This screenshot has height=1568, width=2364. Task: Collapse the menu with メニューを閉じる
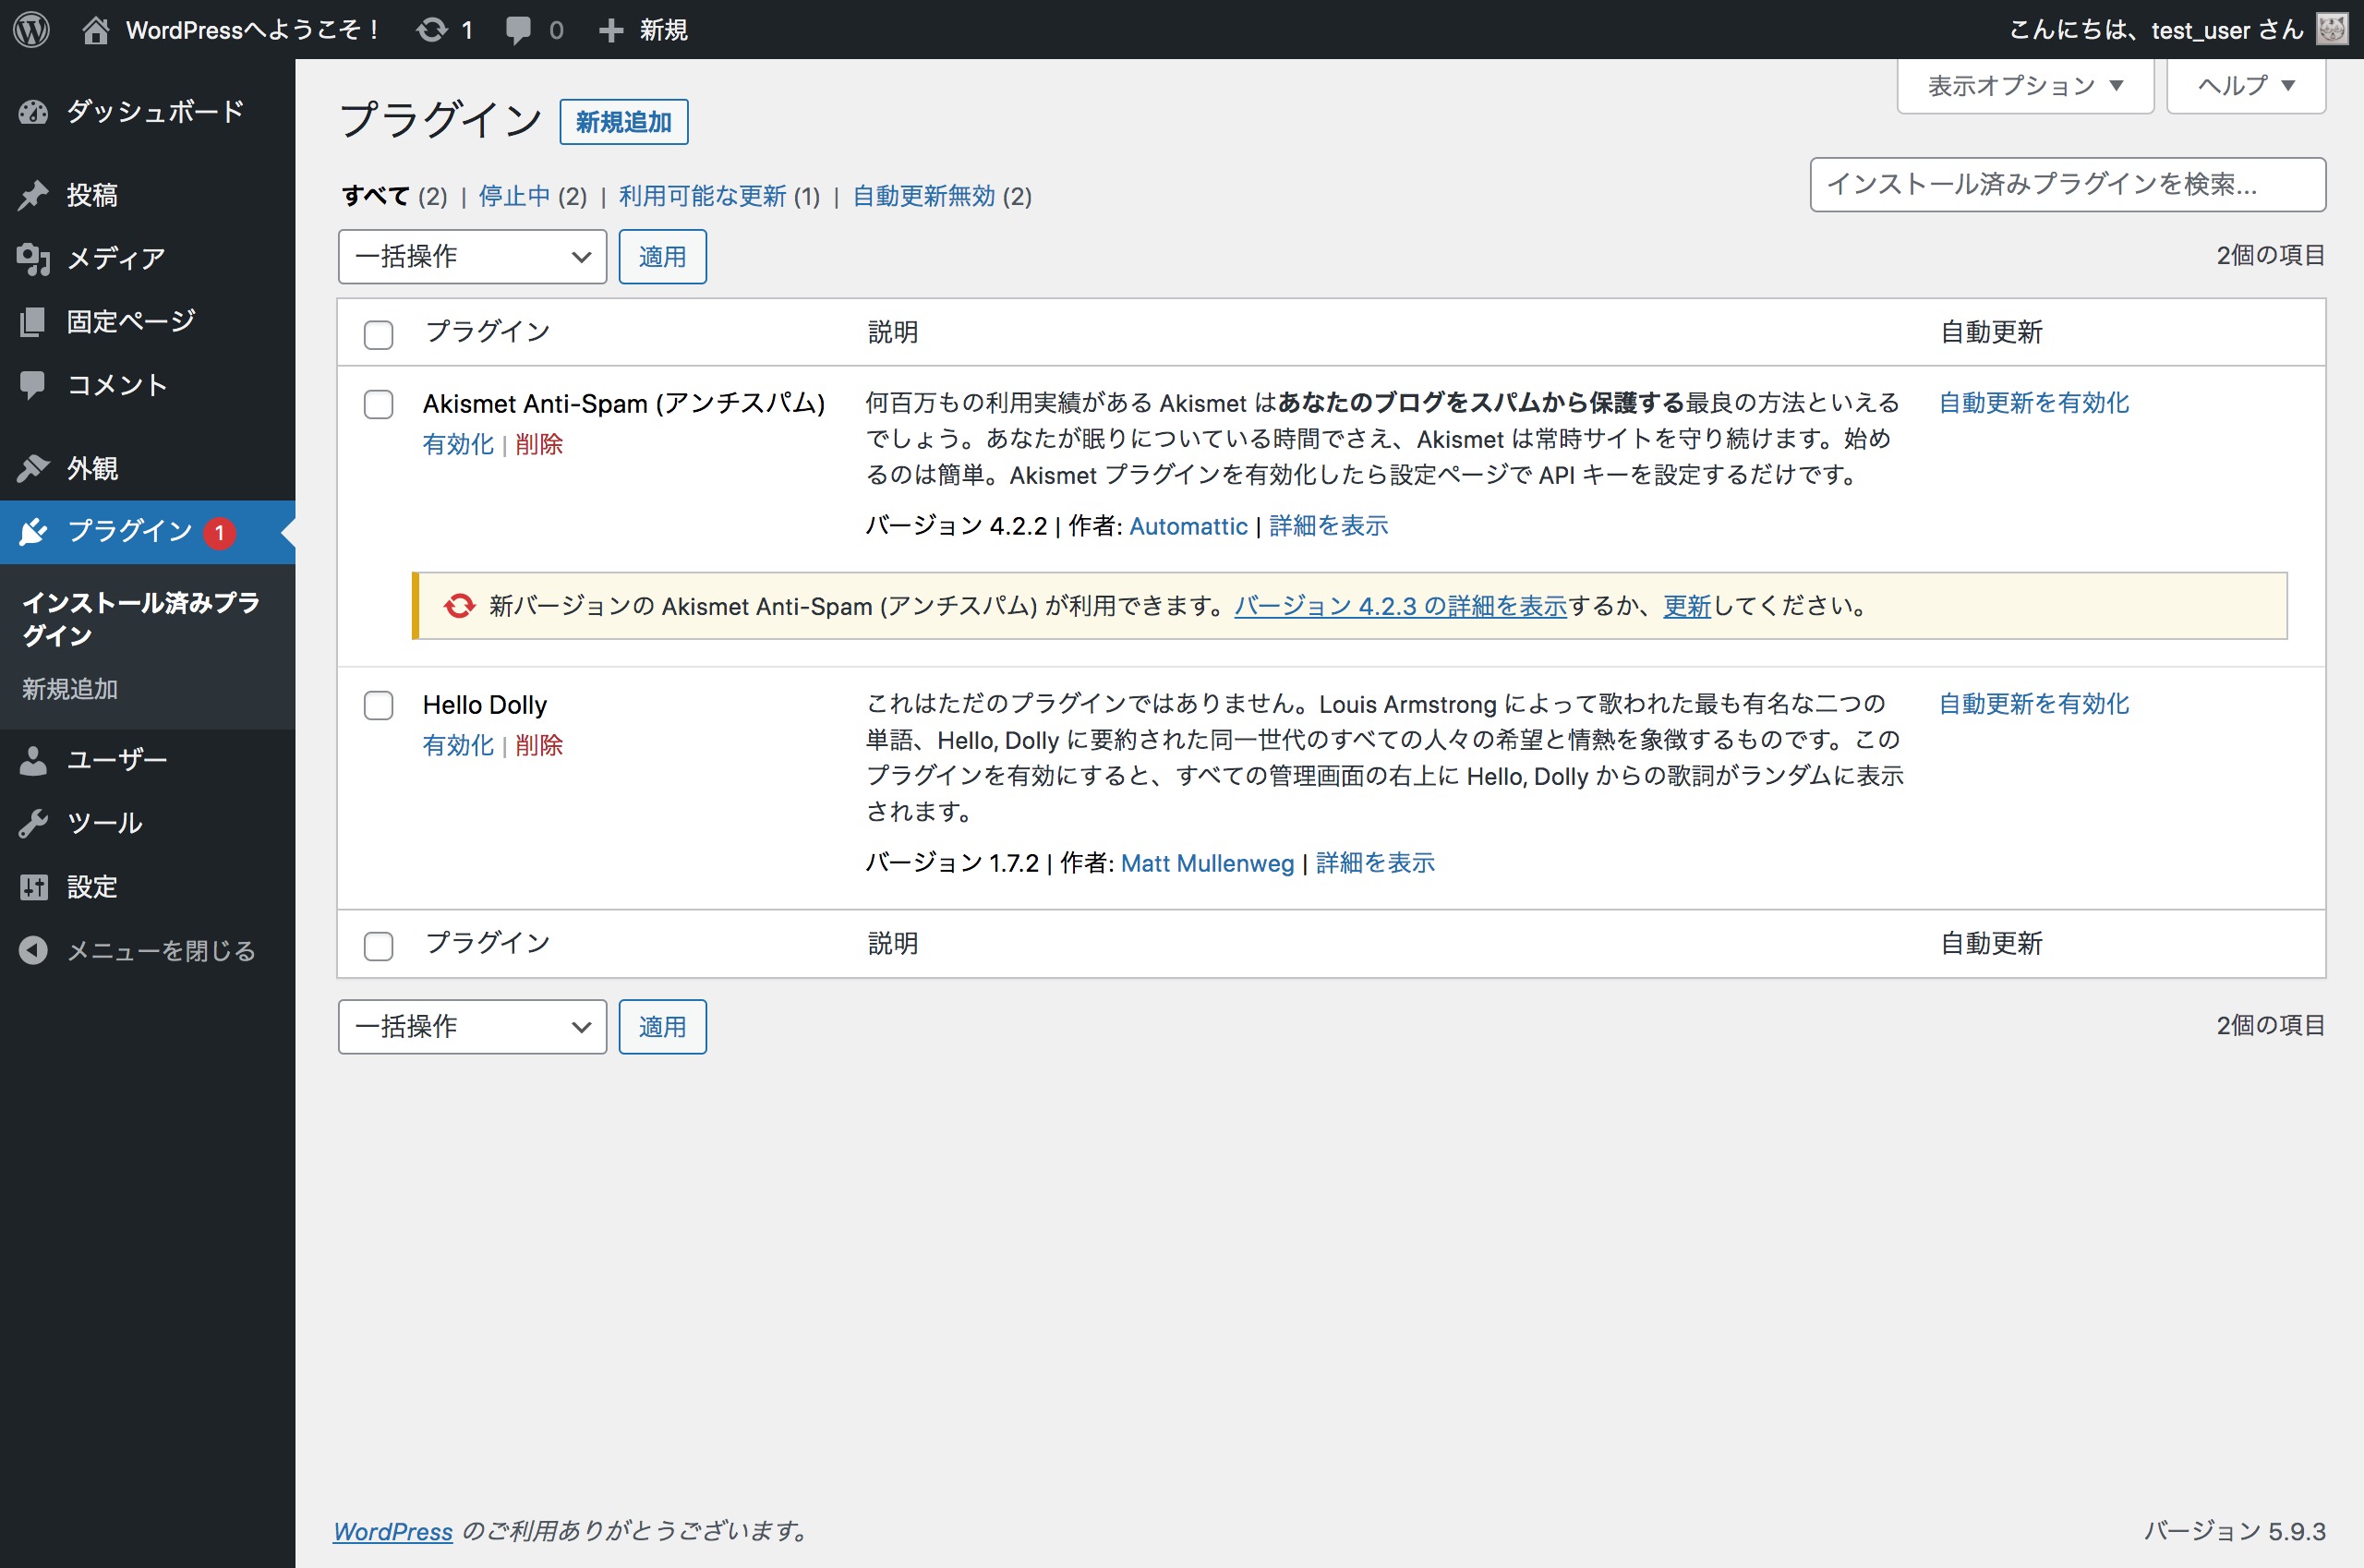pyautogui.click(x=160, y=950)
